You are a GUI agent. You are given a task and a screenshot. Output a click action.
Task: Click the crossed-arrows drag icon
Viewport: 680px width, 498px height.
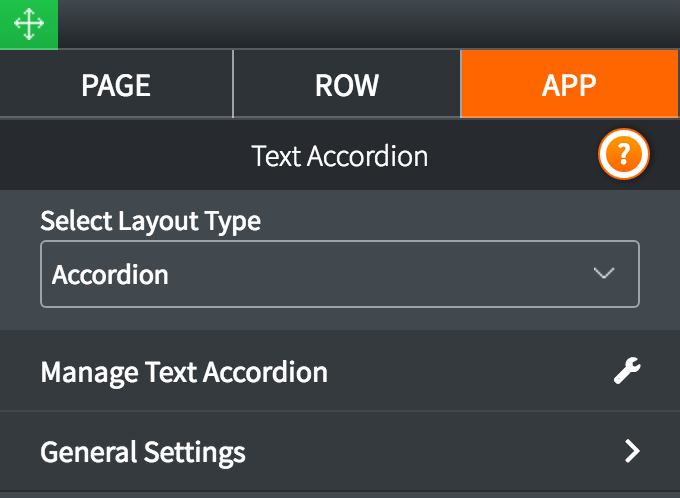point(29,24)
